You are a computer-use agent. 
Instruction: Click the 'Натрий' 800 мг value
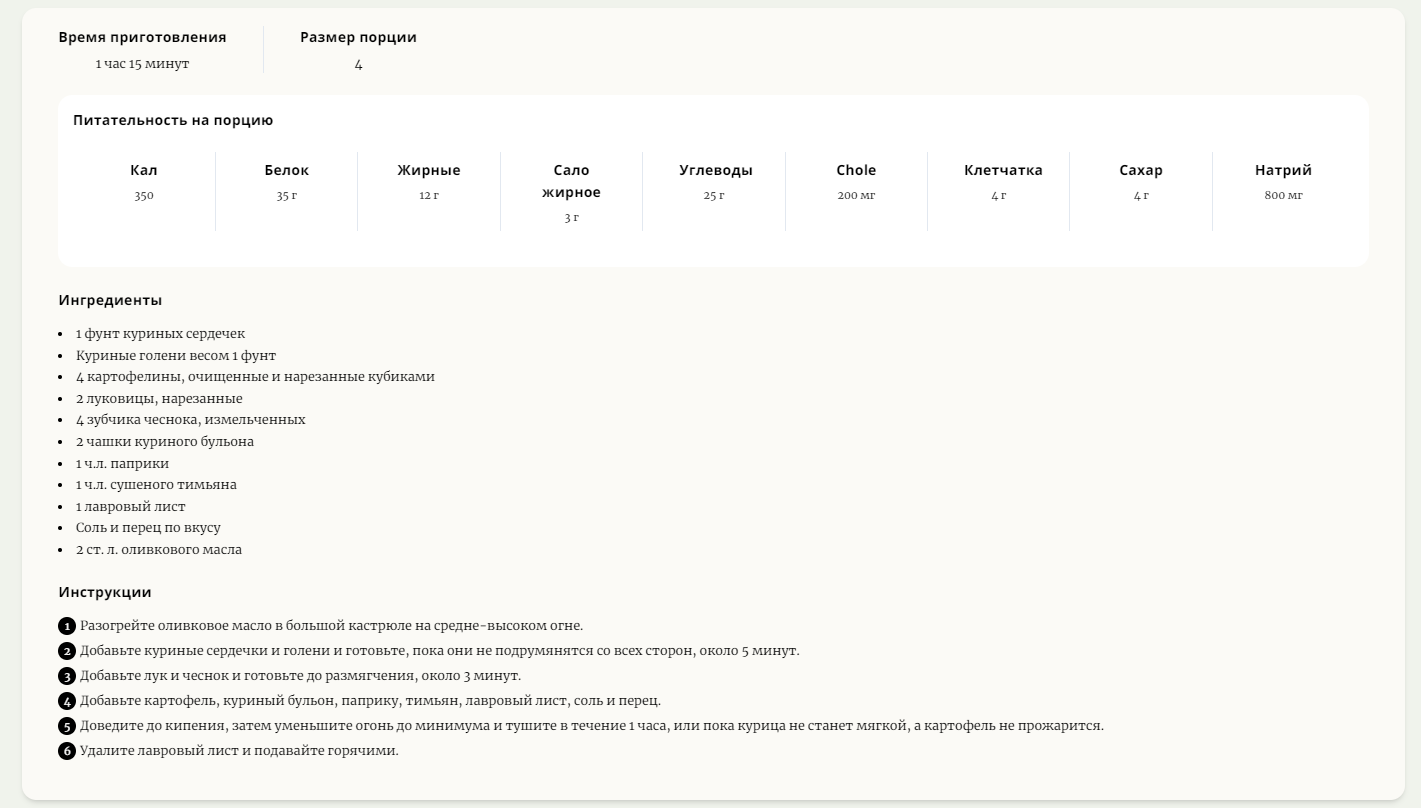pyautogui.click(x=1283, y=195)
